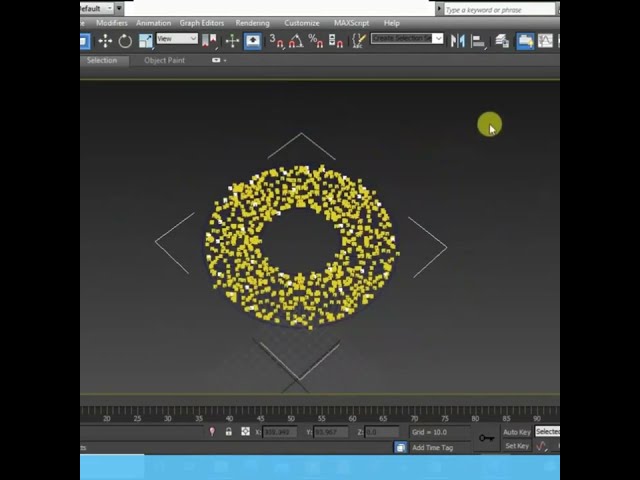Toggle the Spinner Snap button
Screen dimensions: 640x480
tap(336, 41)
